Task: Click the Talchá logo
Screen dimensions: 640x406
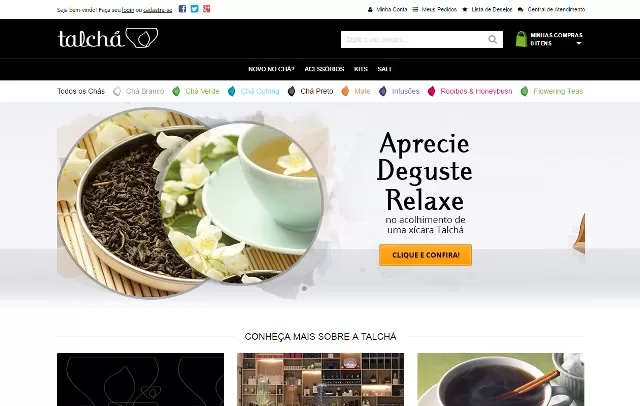Action: pos(108,38)
